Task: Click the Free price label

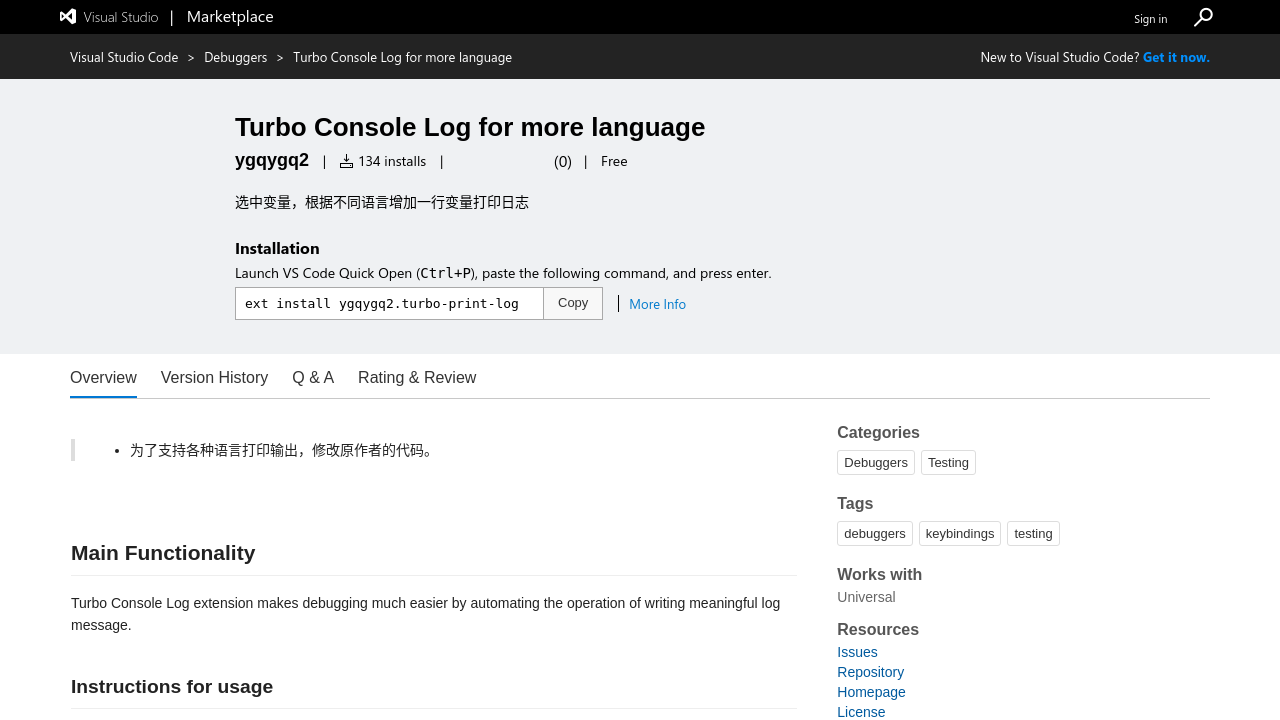Action: (614, 161)
